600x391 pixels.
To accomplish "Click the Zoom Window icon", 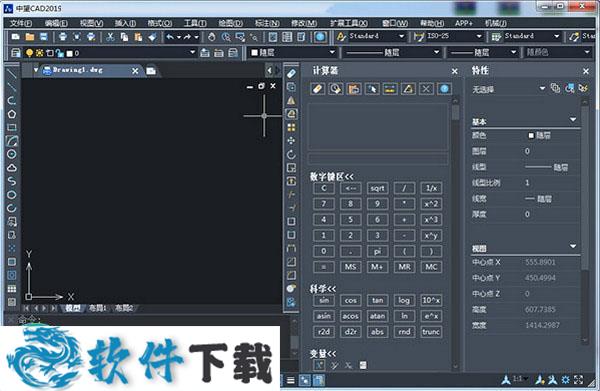I will [x=240, y=37].
